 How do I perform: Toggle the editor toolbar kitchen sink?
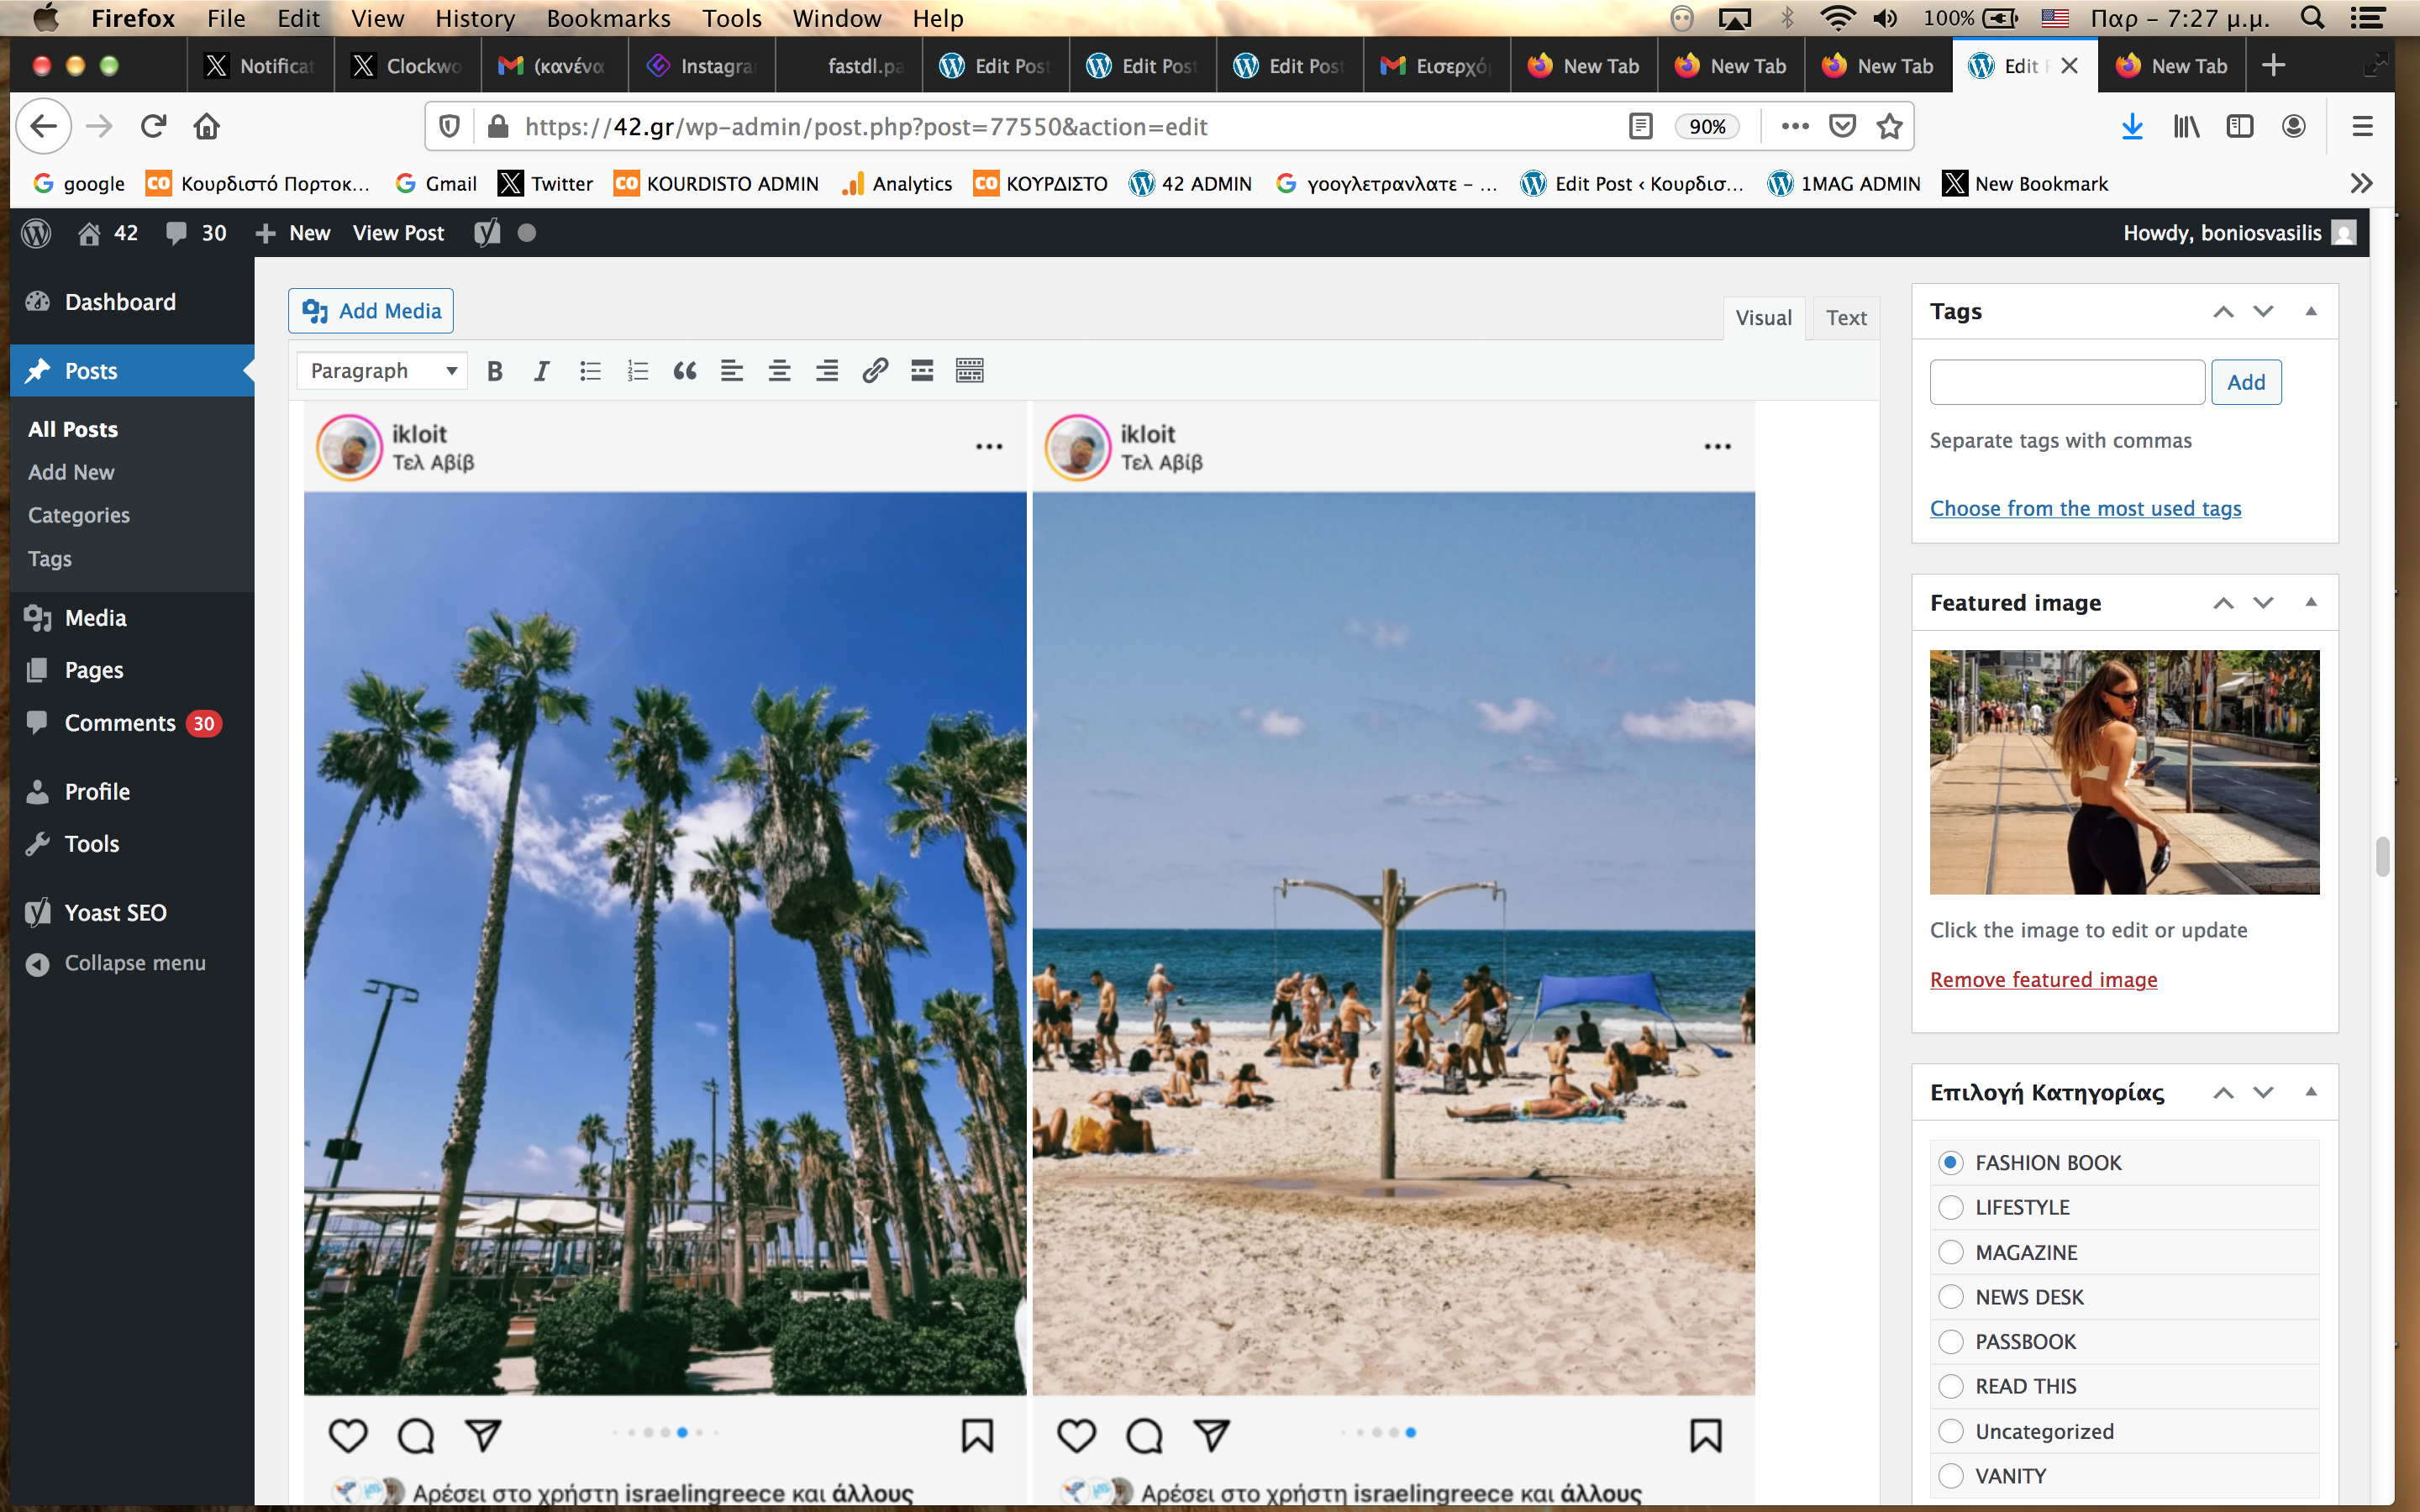[x=969, y=371]
